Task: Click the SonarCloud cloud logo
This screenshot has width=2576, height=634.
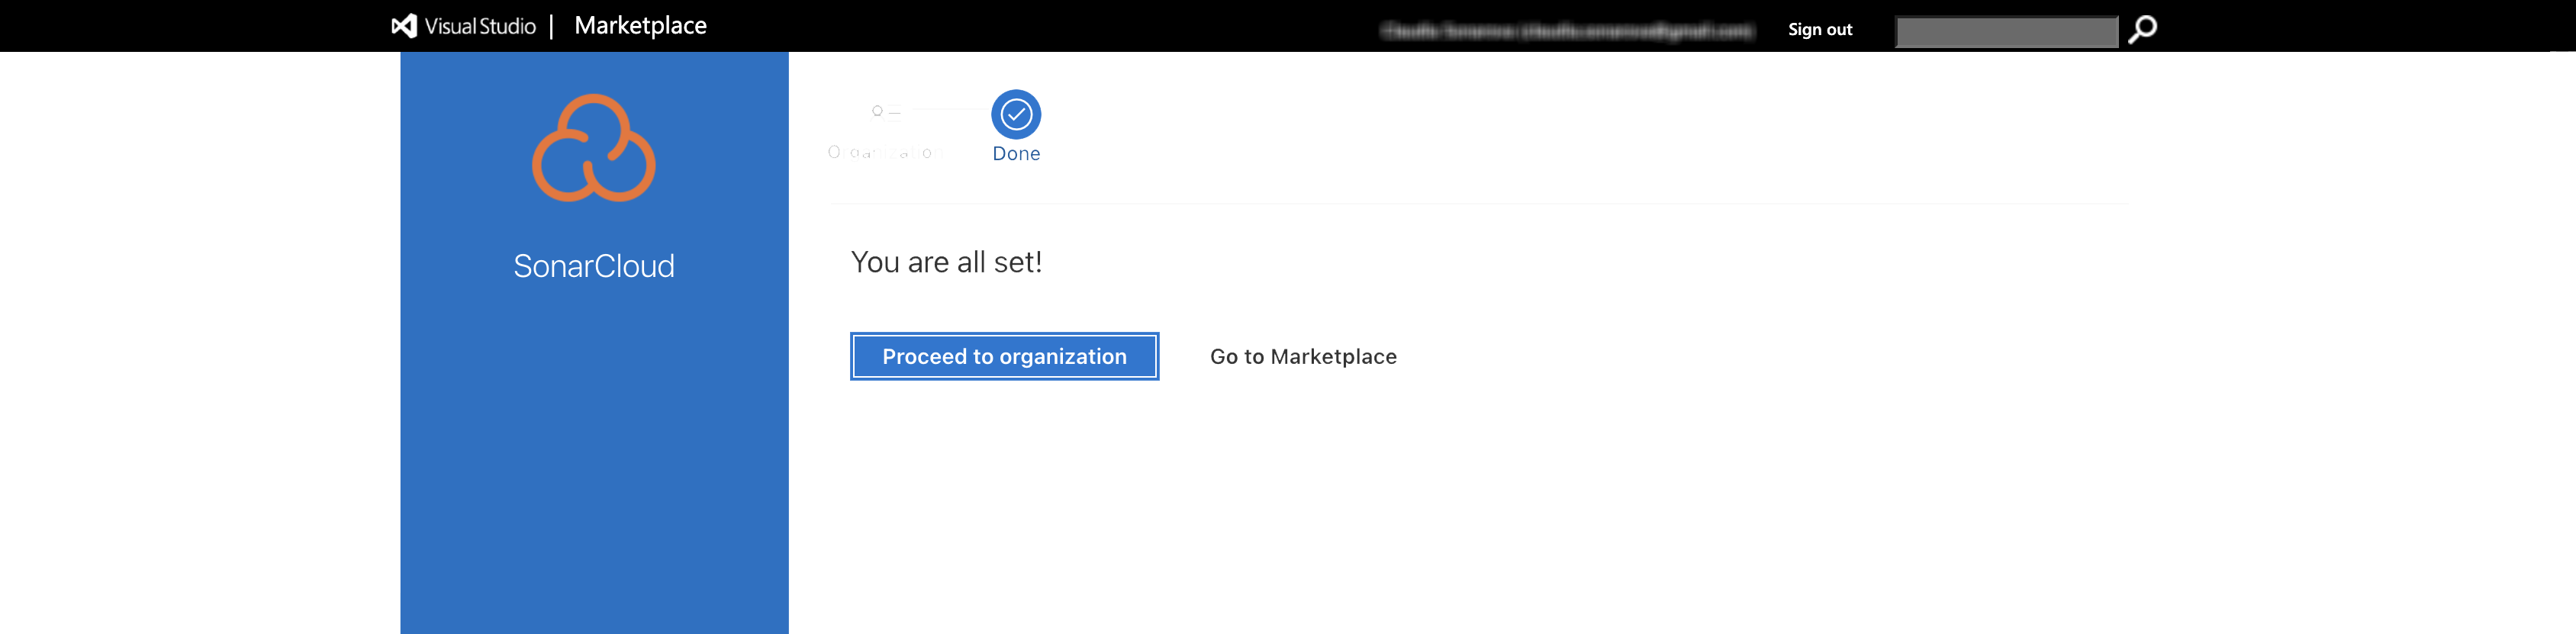Action: coord(594,148)
